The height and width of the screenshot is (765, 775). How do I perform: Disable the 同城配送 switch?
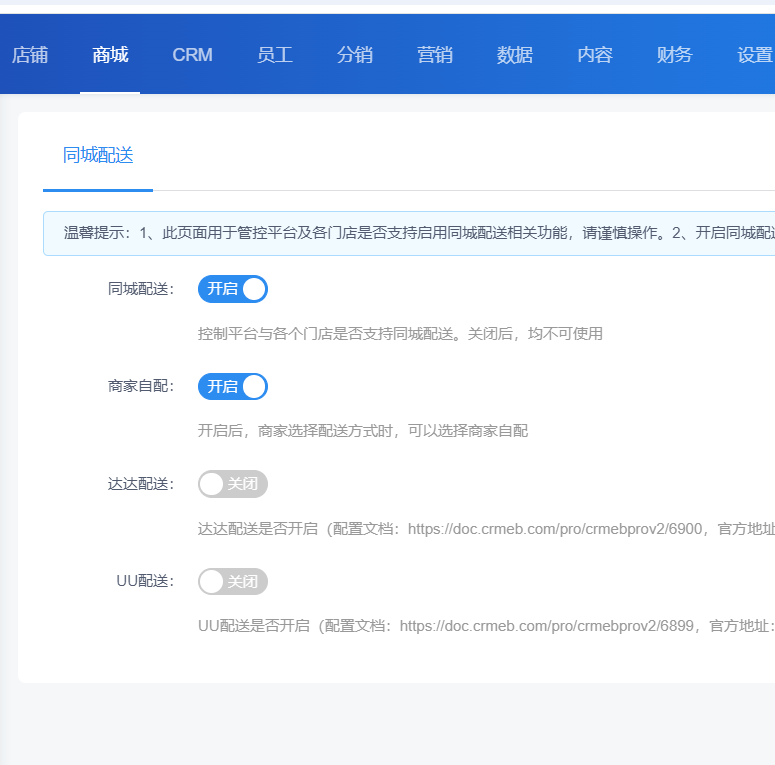[233, 289]
